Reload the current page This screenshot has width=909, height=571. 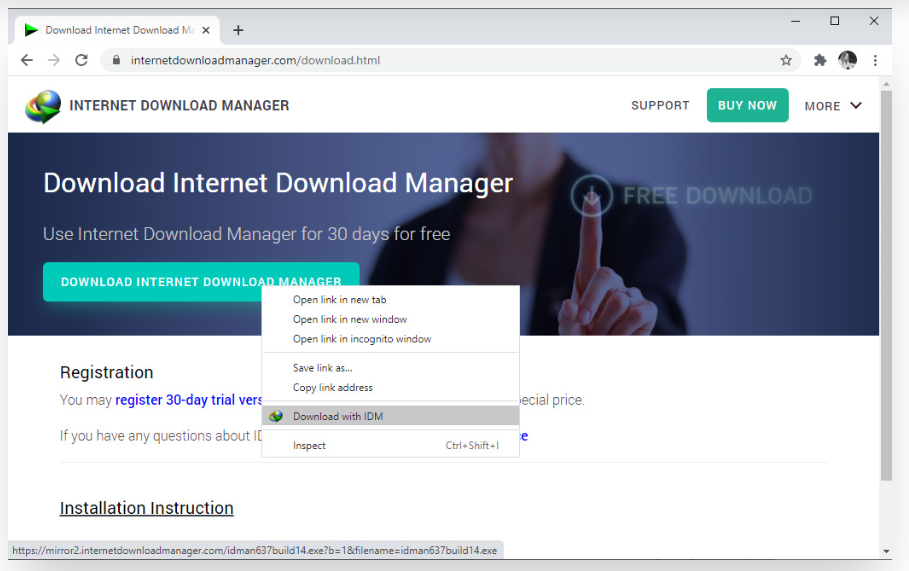81,60
